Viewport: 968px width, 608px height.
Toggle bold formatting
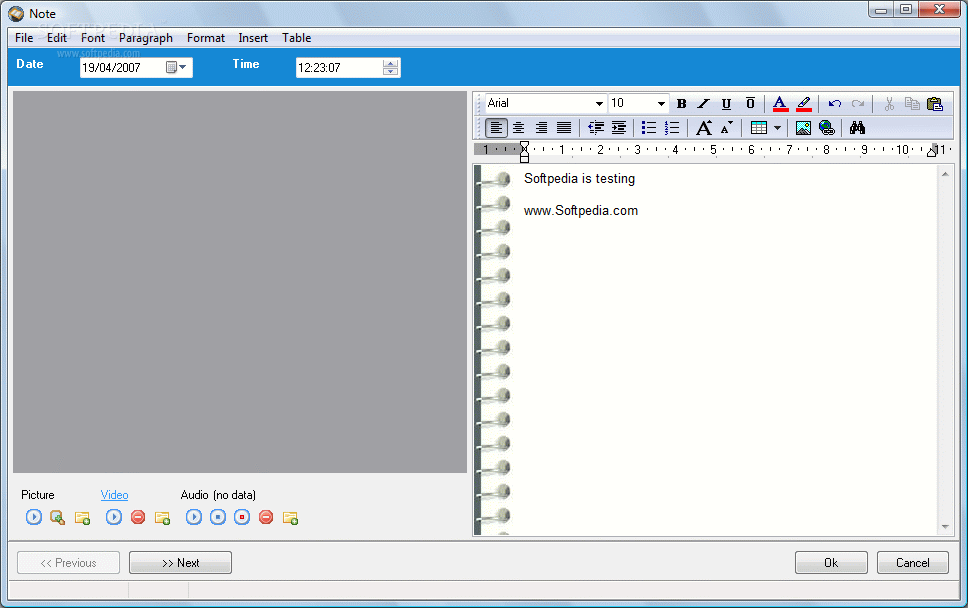682,104
